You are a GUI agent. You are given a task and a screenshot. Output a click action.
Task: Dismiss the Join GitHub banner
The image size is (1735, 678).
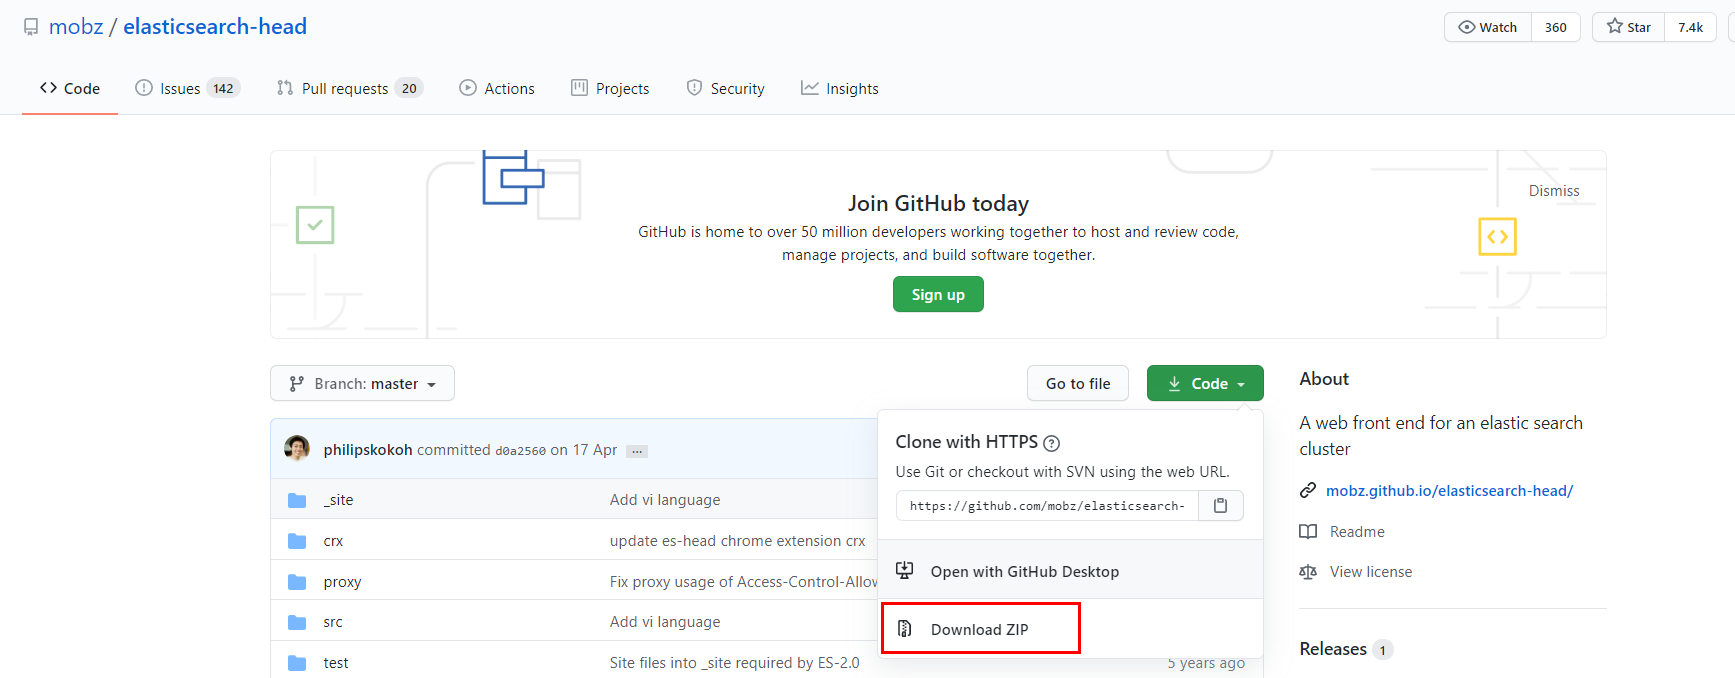pyautogui.click(x=1554, y=191)
